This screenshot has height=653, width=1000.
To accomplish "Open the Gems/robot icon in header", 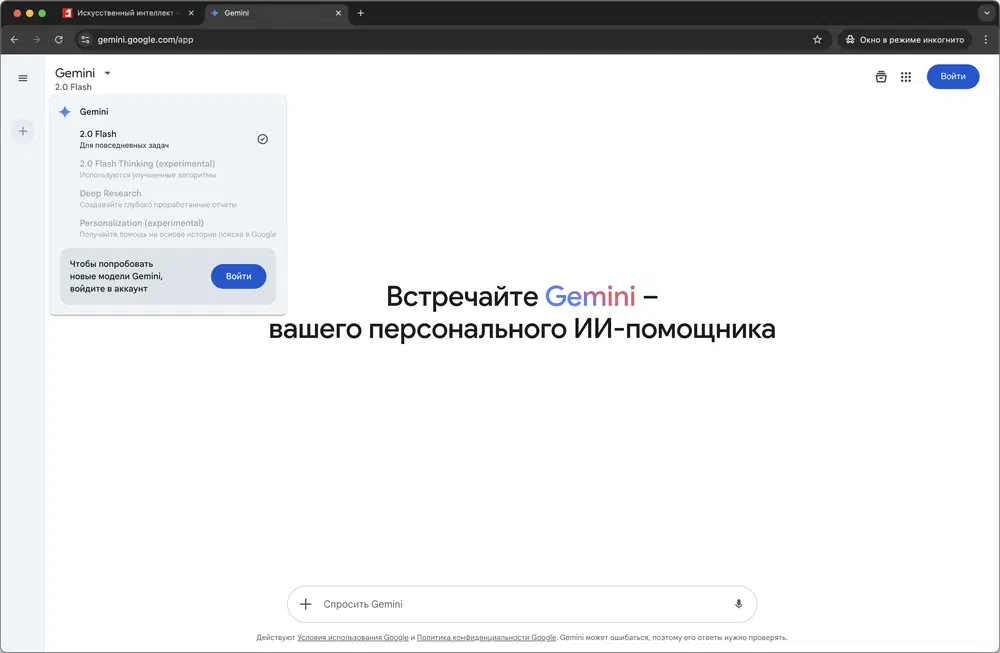I will click(x=881, y=77).
